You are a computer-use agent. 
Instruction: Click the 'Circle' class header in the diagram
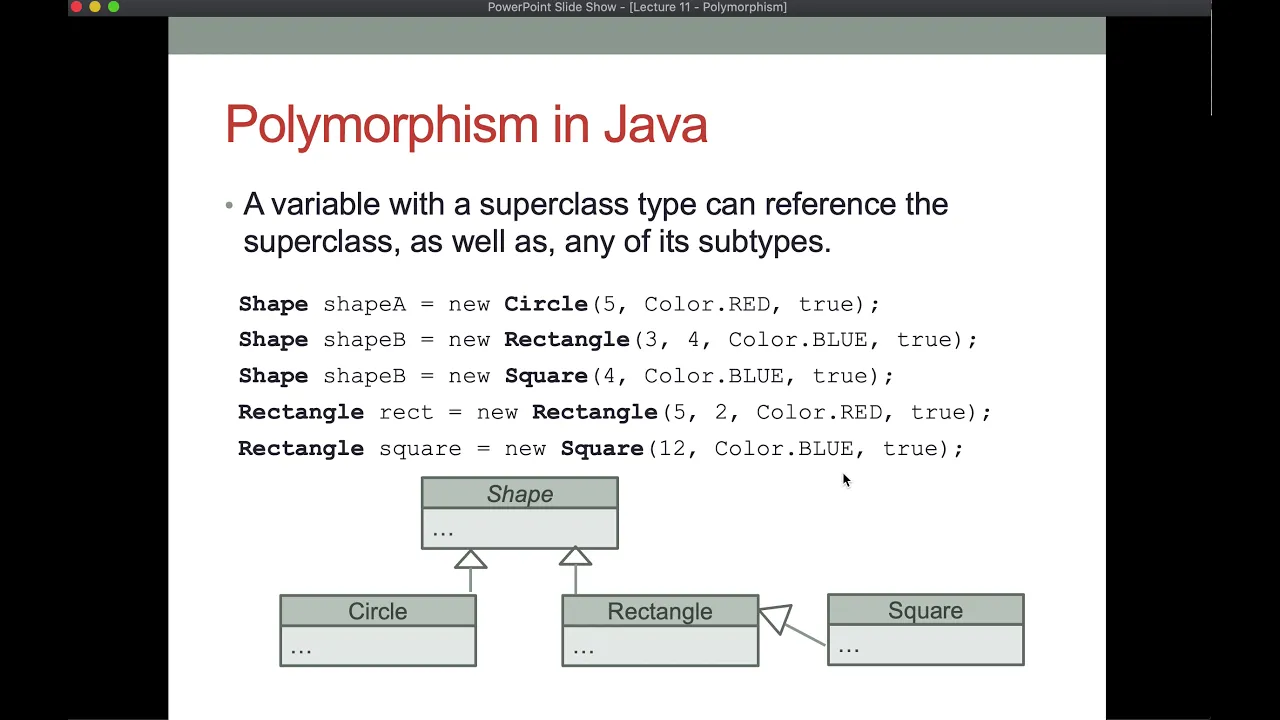tap(378, 611)
